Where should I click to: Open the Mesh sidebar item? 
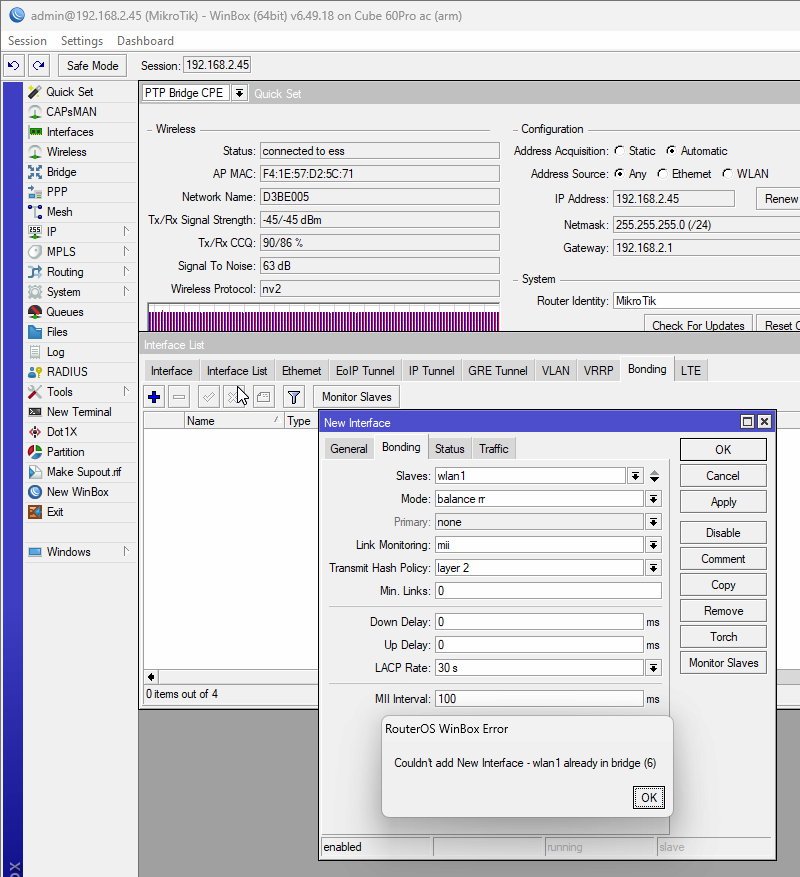pyautogui.click(x=59, y=212)
